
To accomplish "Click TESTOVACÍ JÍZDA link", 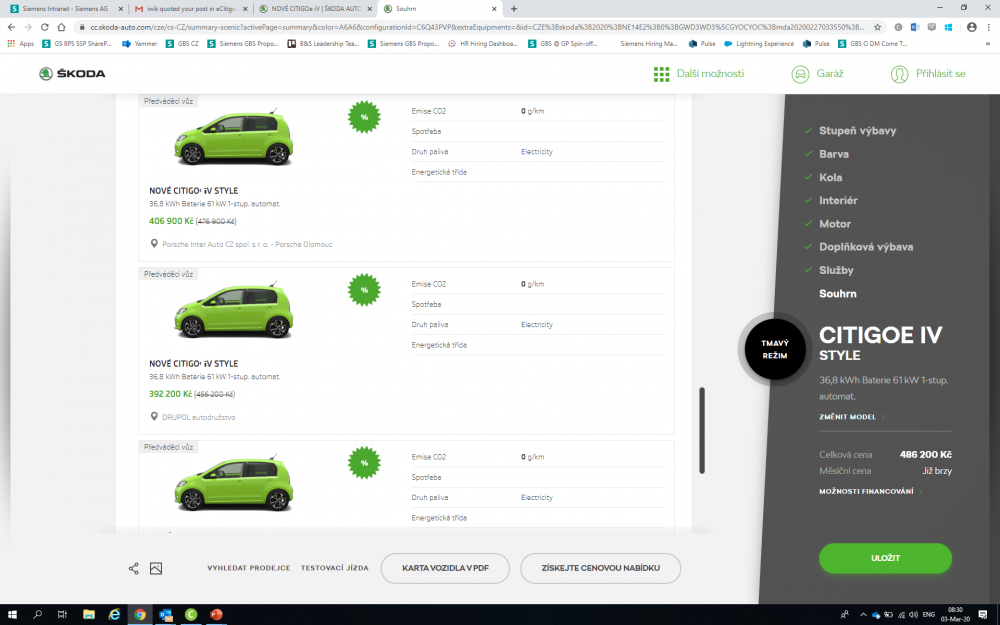I will point(335,568).
